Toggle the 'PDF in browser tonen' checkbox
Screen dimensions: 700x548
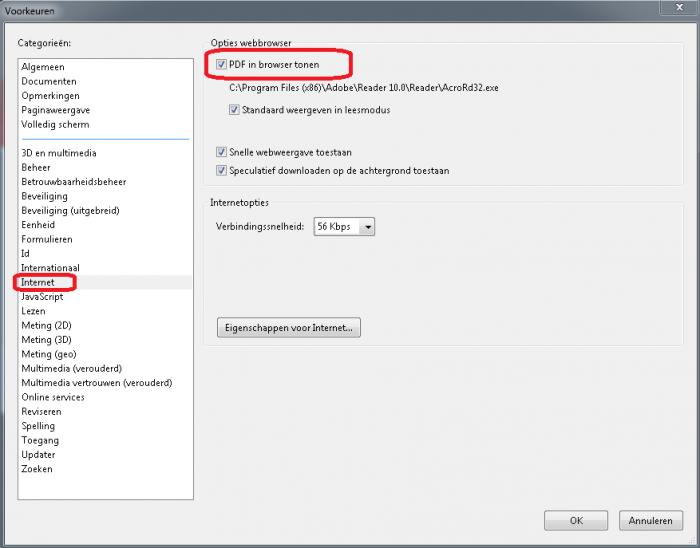pos(221,64)
